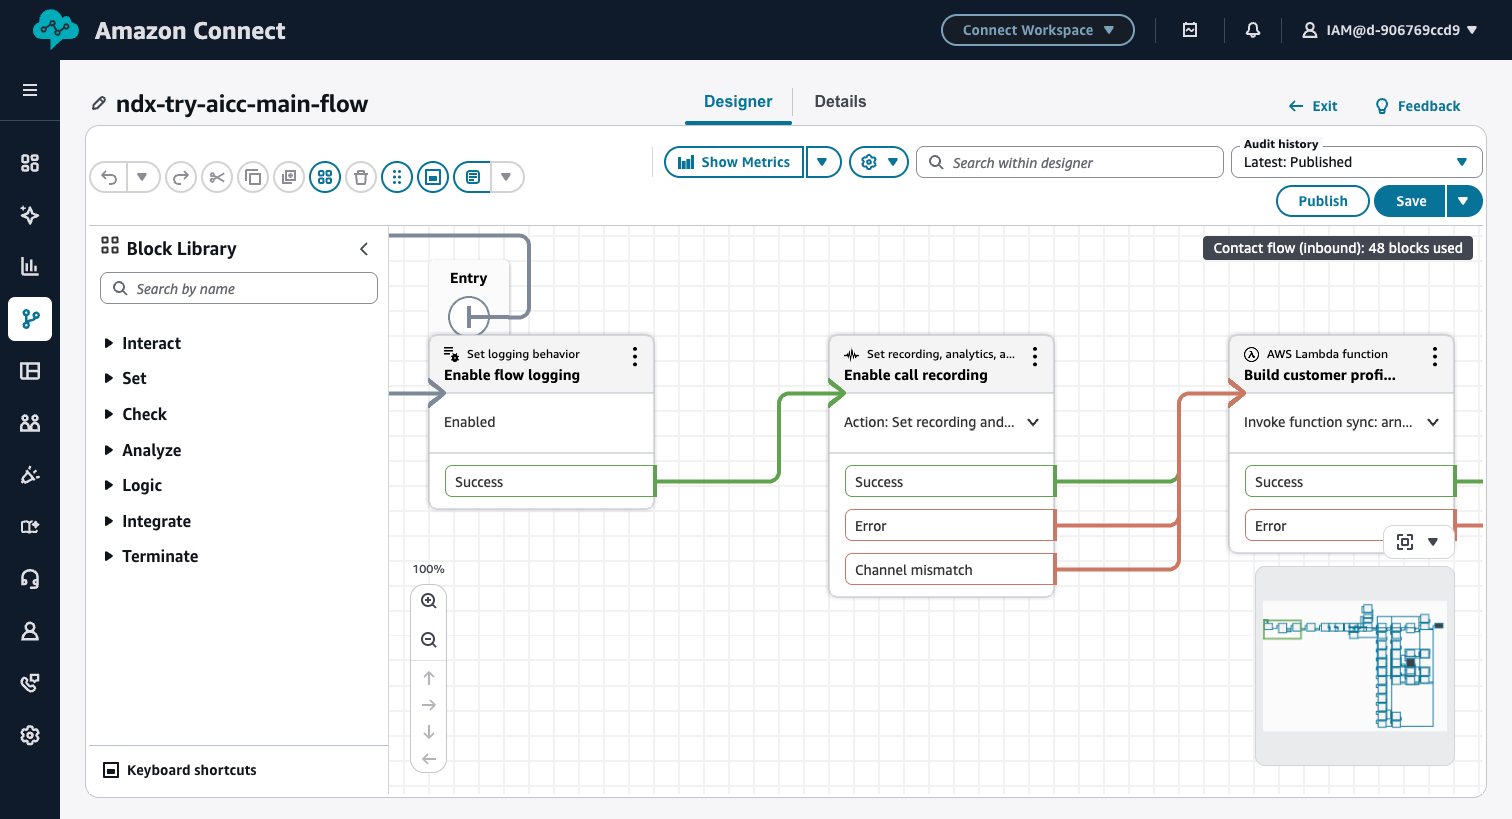The height and width of the screenshot is (819, 1512).
Task: Open the sparkle AI icon in the sidebar
Action: coord(30,215)
